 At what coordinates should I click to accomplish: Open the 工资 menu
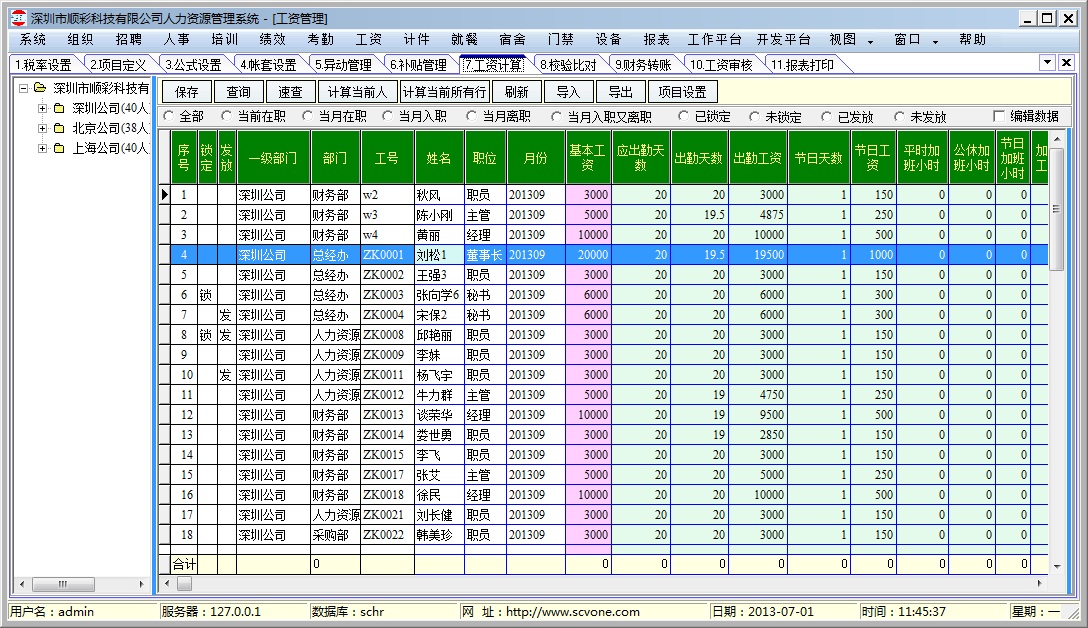tap(368, 40)
